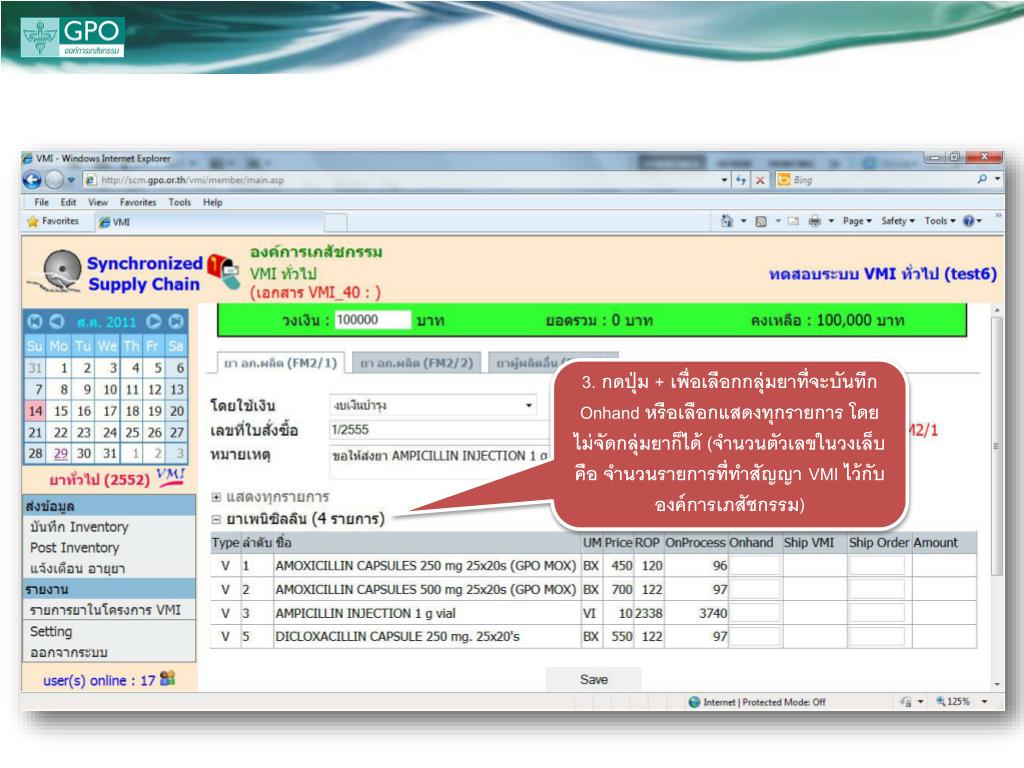Viewport: 1024px width, 768px height.
Task: Click ออกจากระบบ to log out
Action: click(69, 652)
